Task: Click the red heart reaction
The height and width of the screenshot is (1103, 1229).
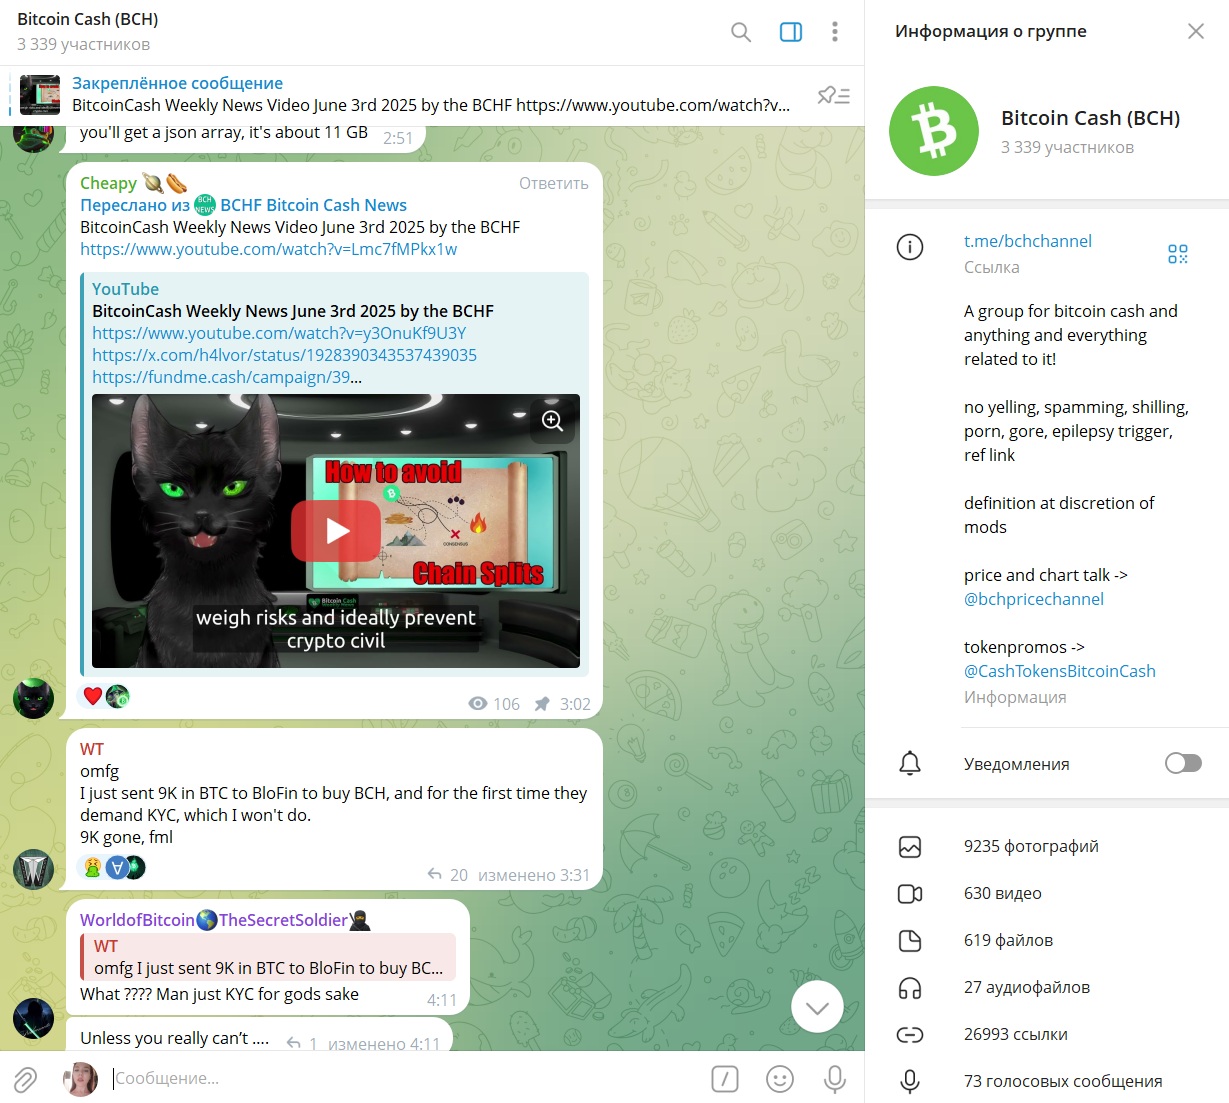Action: tap(93, 696)
